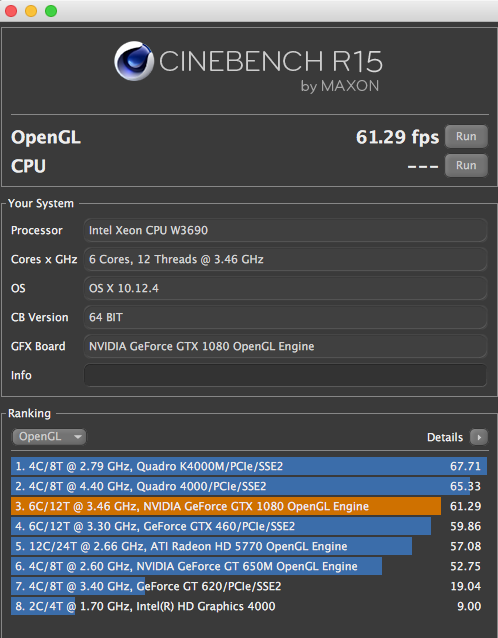The image size is (498, 638).
Task: Click the Cores x GHz value field
Action: coord(285,259)
